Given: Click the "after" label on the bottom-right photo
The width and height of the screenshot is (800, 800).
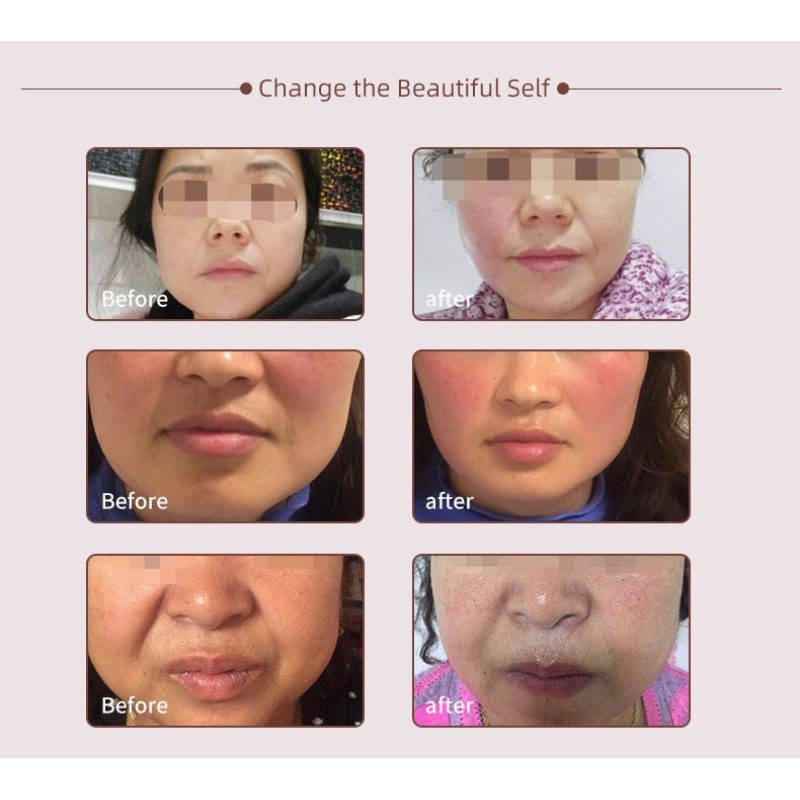Looking at the screenshot, I should [449, 706].
